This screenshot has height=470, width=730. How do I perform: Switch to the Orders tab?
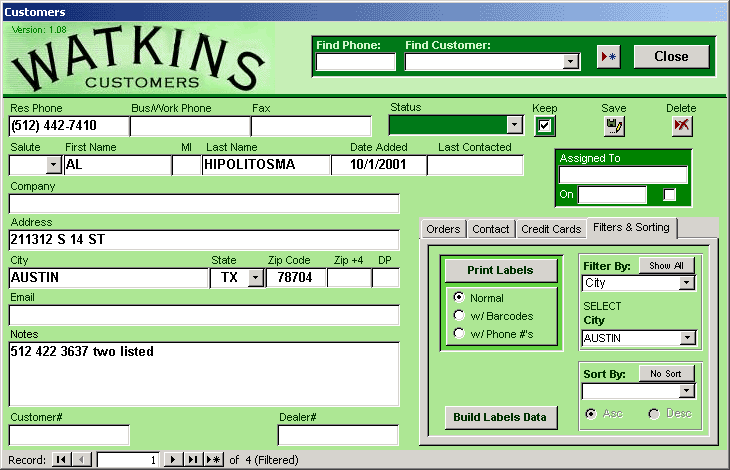pyautogui.click(x=443, y=229)
